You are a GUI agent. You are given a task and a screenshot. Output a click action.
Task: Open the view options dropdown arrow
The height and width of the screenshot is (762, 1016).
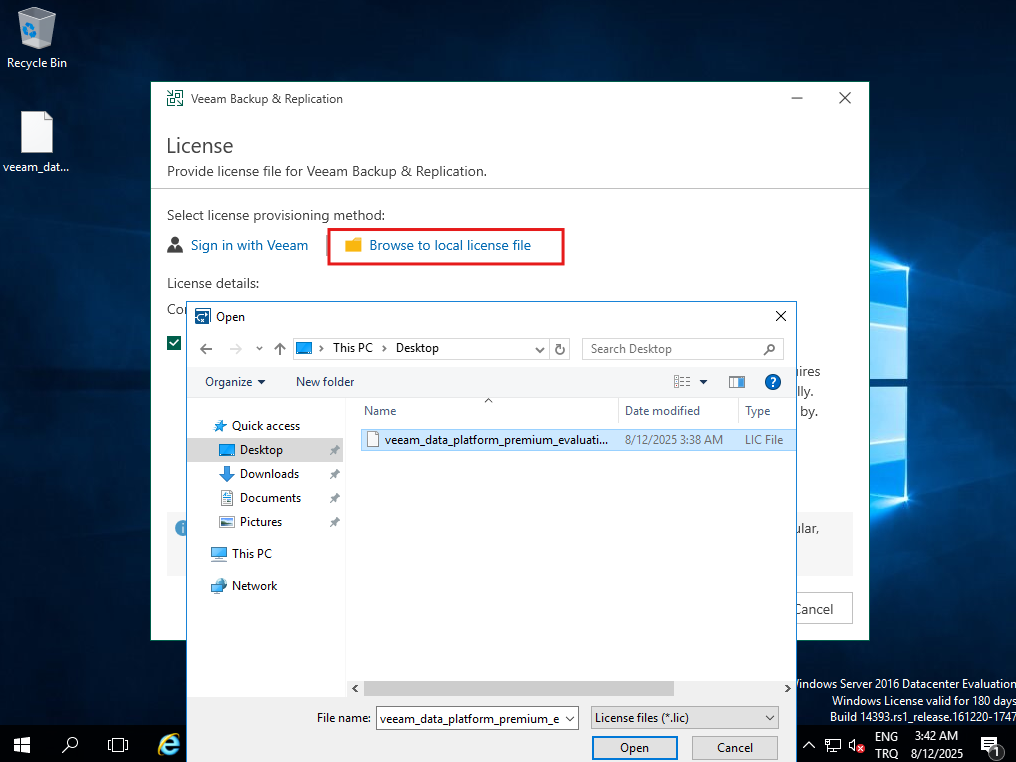pos(704,382)
